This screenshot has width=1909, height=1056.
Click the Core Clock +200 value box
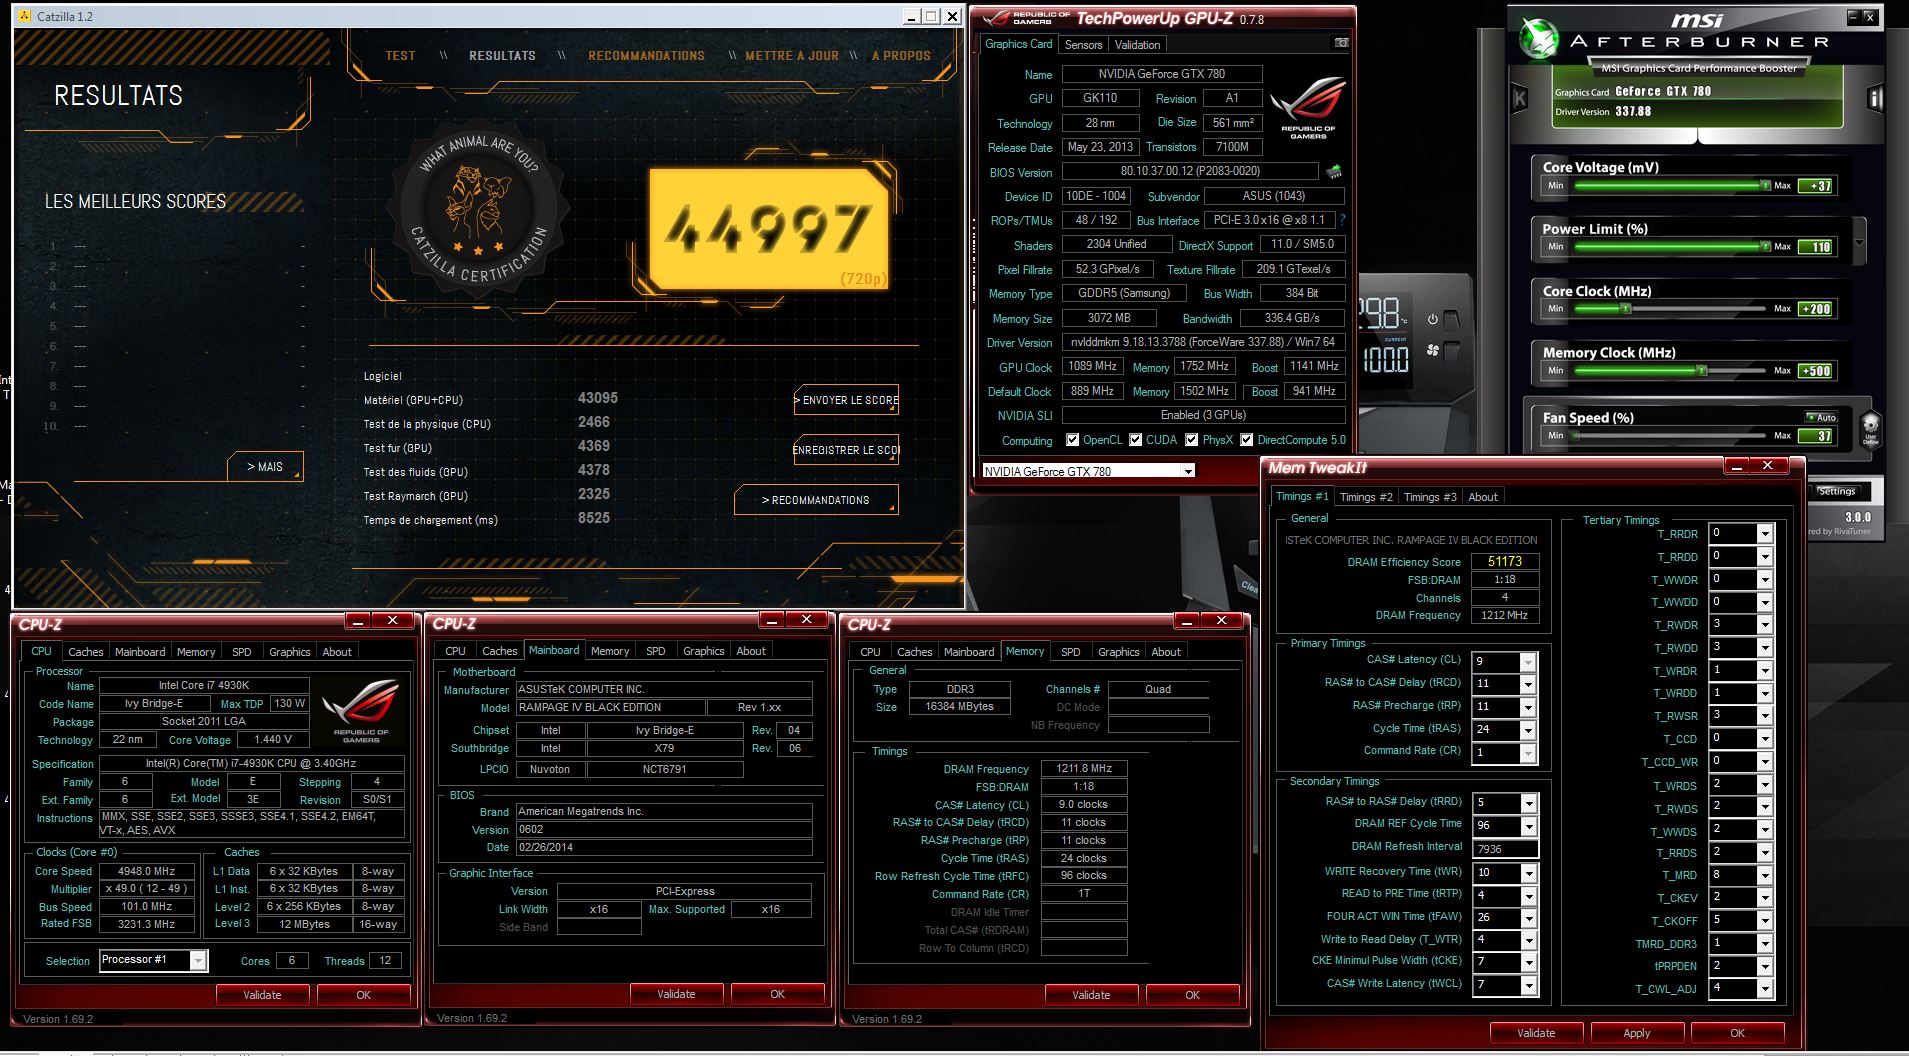click(1816, 309)
